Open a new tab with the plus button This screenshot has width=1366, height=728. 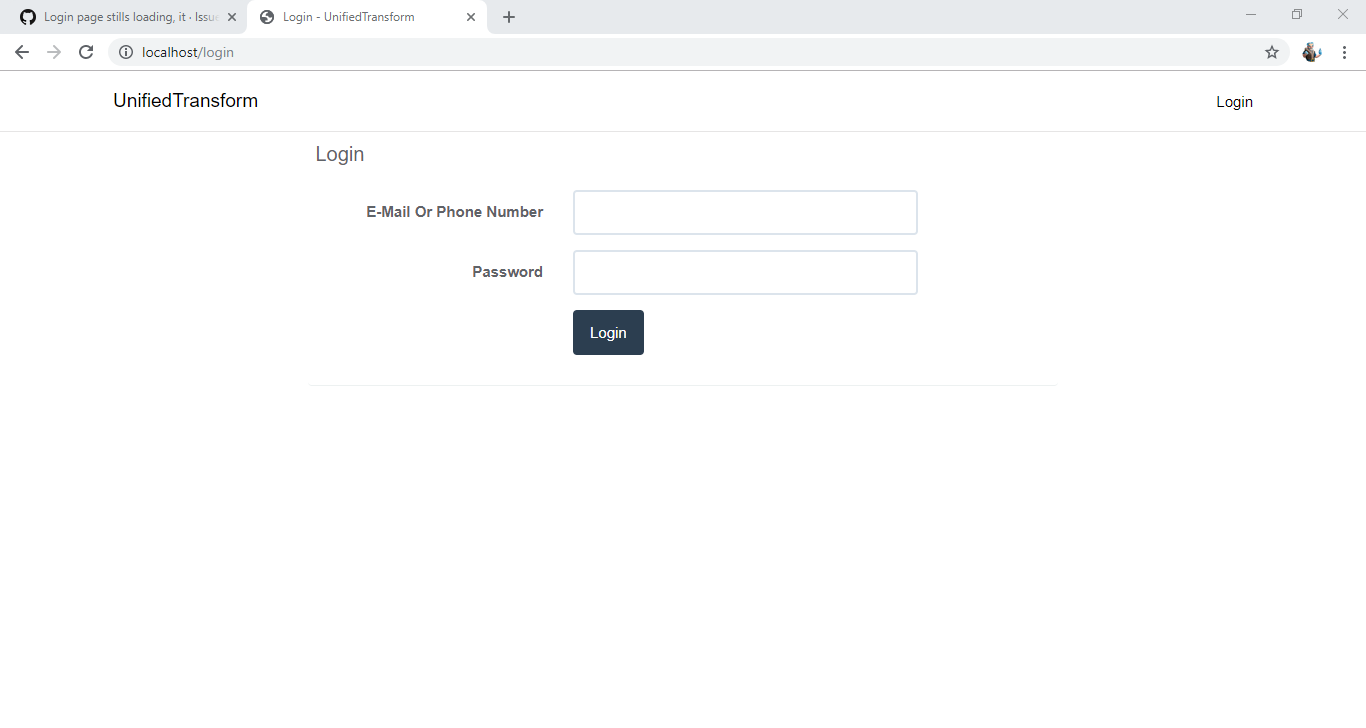pyautogui.click(x=509, y=16)
